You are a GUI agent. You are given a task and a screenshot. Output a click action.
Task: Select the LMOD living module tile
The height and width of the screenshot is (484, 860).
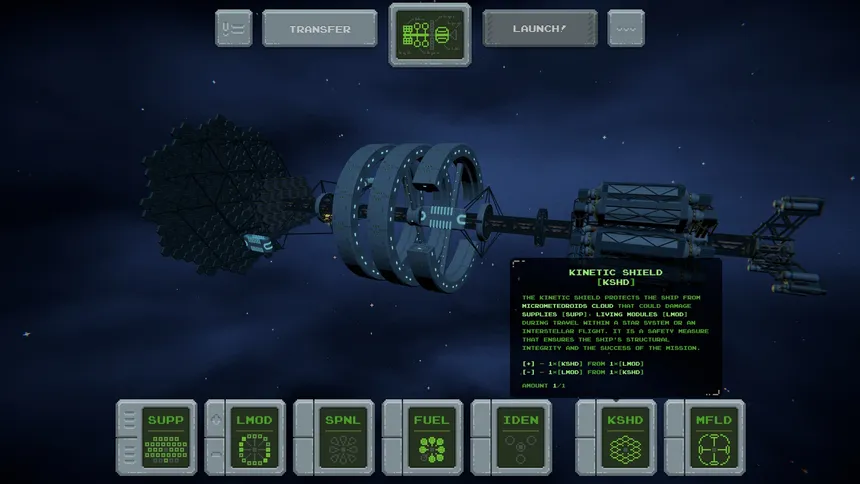tap(254, 437)
